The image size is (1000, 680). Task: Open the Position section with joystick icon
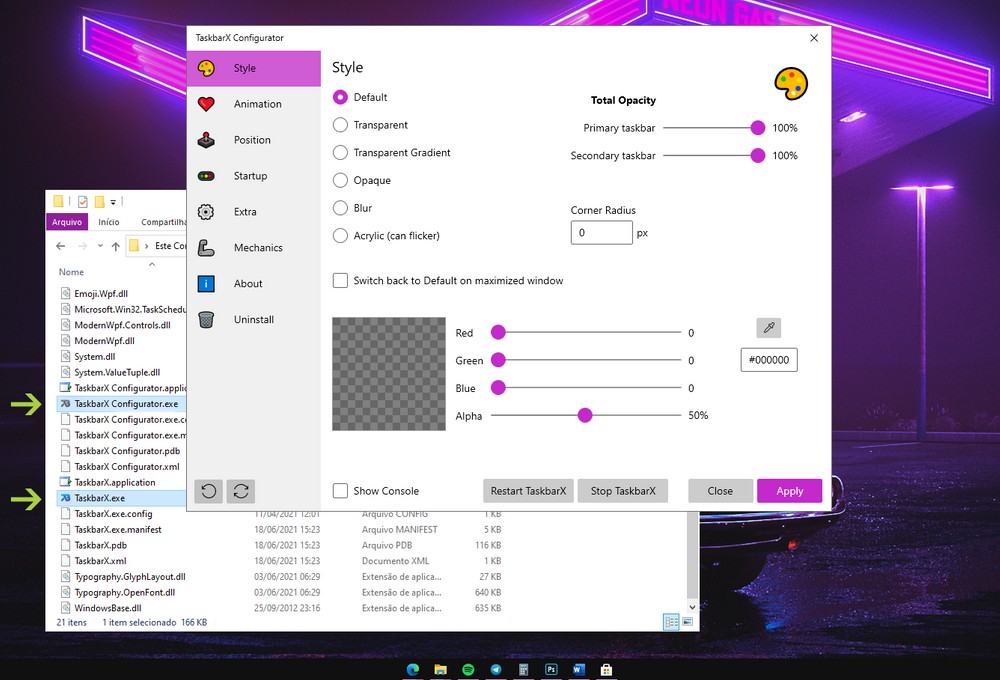click(x=253, y=140)
